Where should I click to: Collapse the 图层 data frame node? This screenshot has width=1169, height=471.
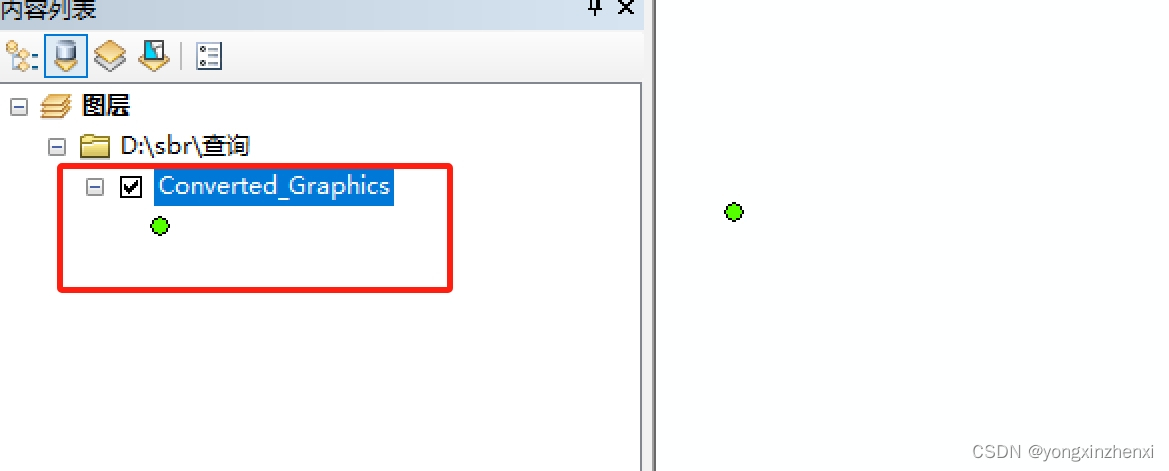(x=19, y=107)
